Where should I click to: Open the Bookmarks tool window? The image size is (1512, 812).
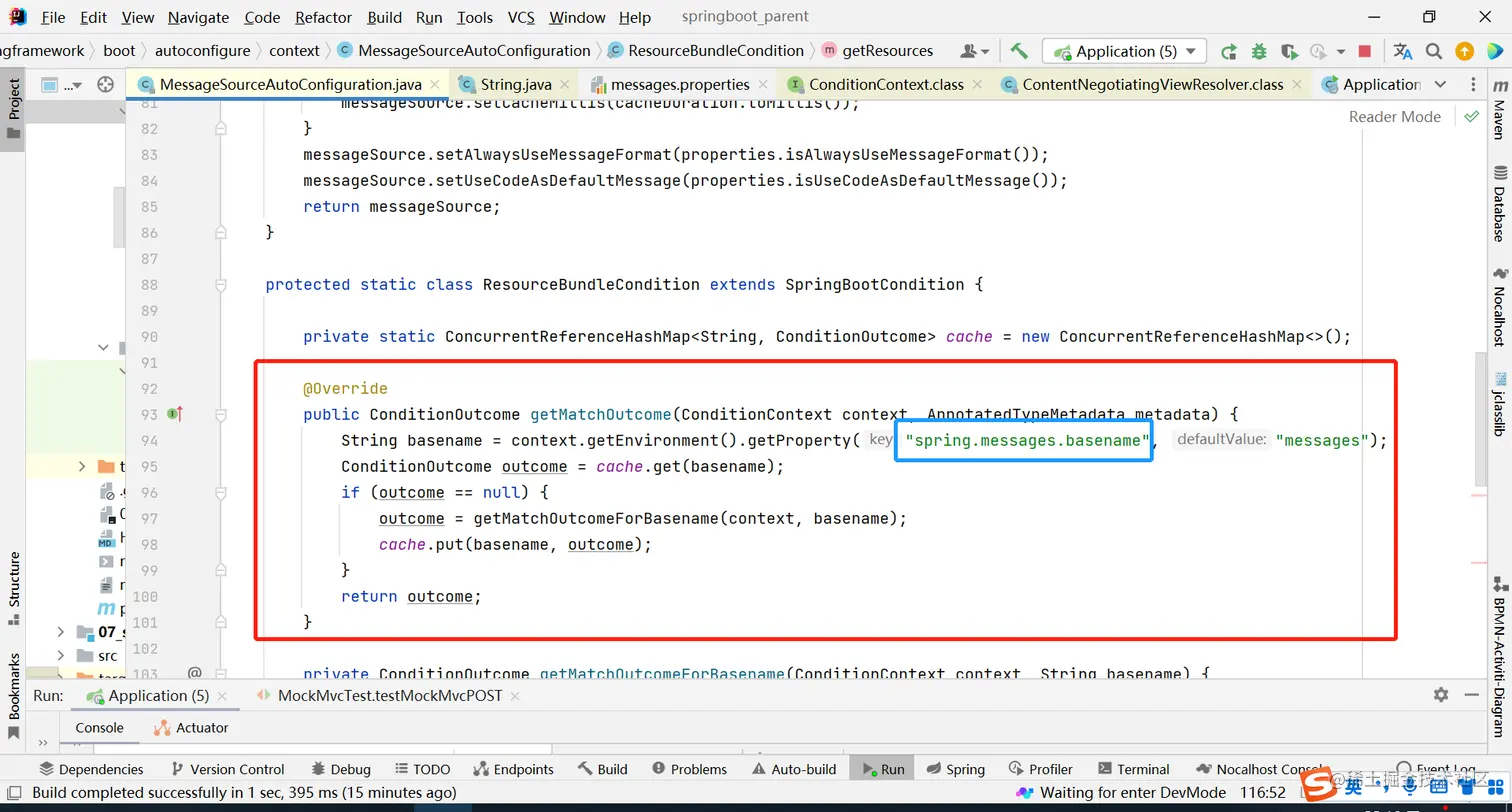tap(14, 695)
